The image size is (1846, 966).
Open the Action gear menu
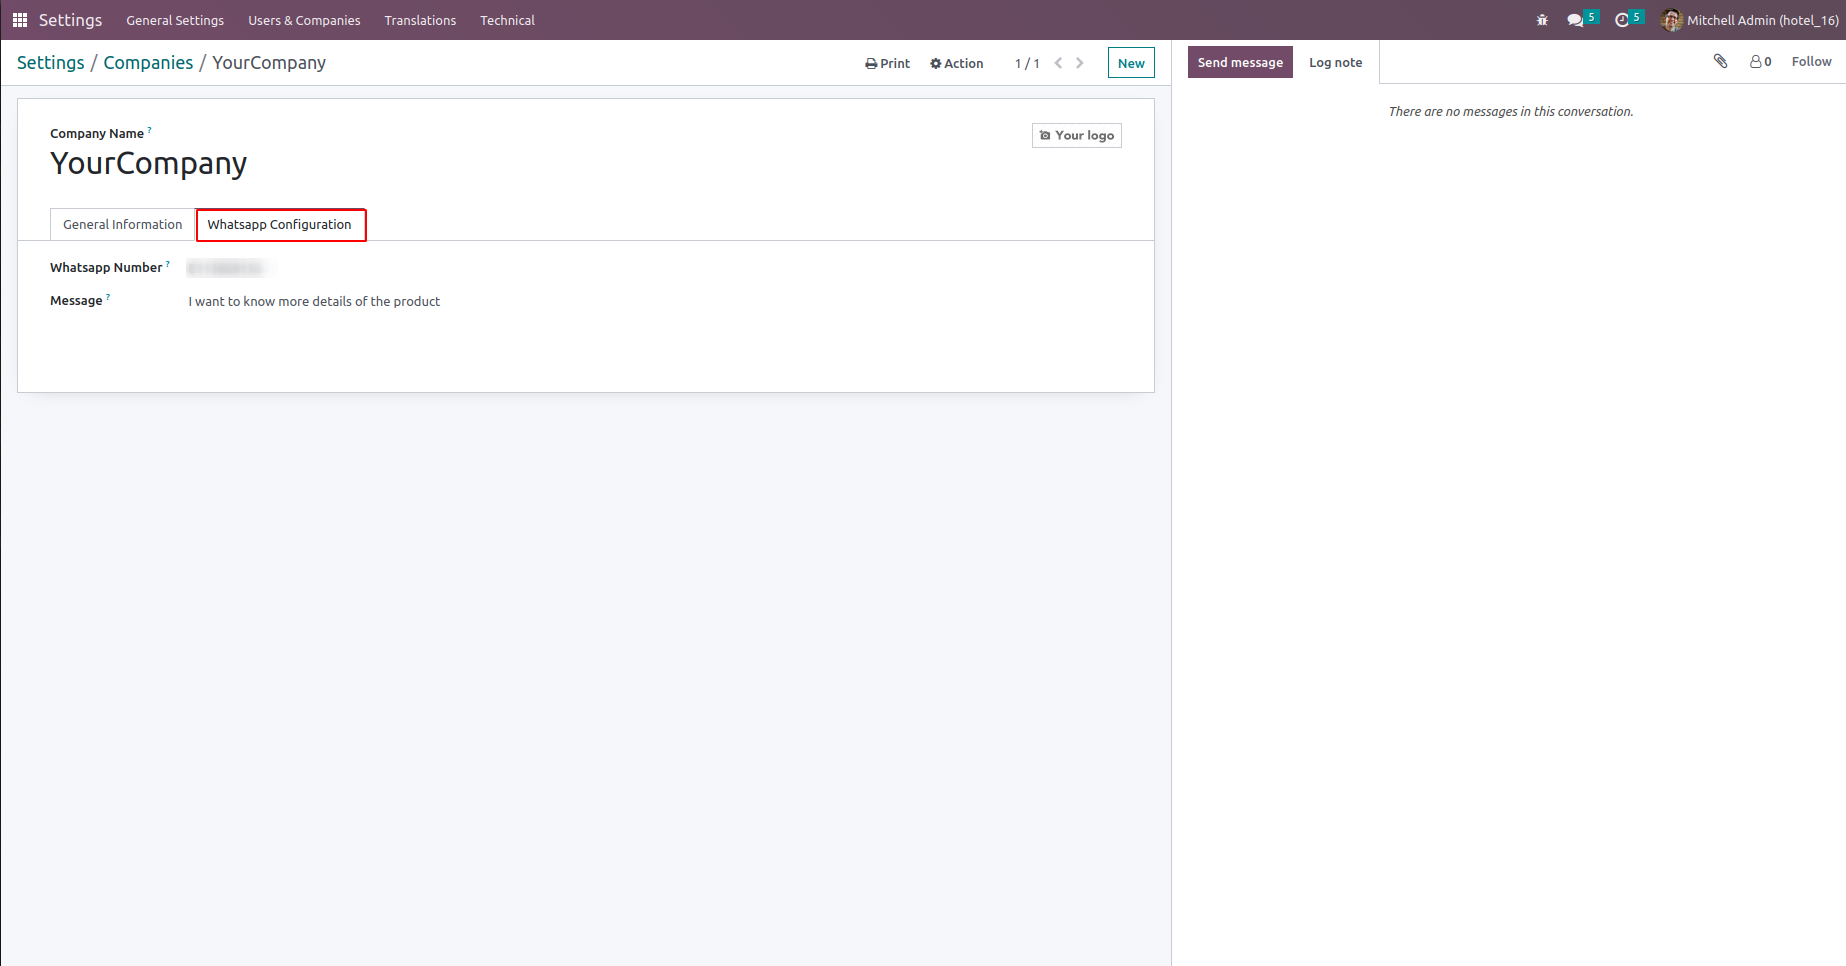pos(957,63)
